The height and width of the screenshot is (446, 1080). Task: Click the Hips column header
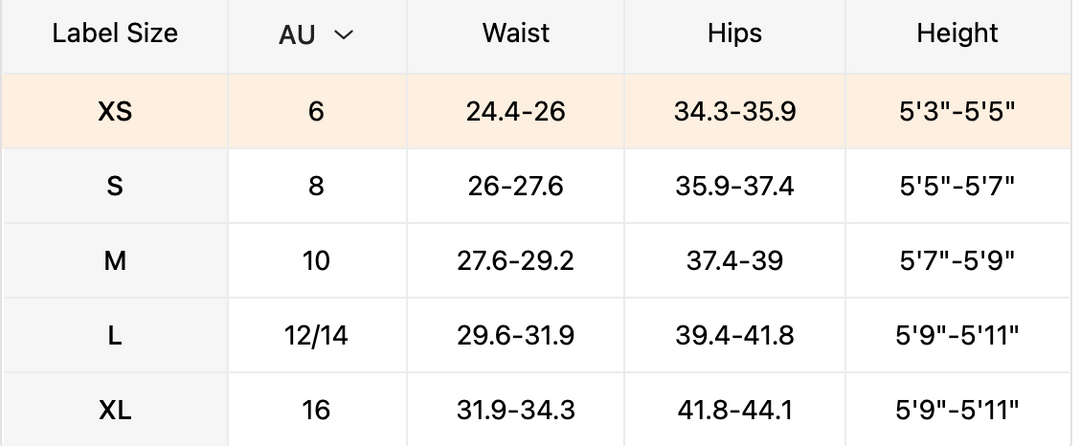[x=734, y=33]
